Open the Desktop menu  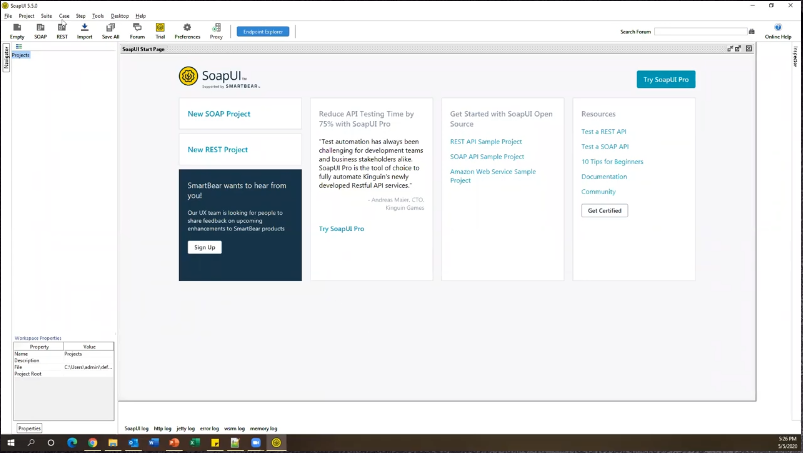click(x=120, y=16)
